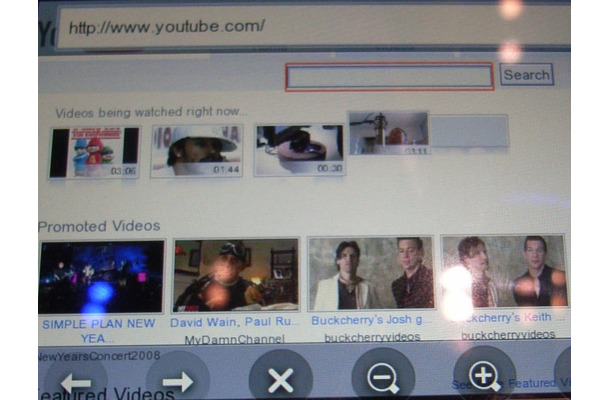
Task: Click 'Videos being watched right now...' text
Action: (151, 112)
